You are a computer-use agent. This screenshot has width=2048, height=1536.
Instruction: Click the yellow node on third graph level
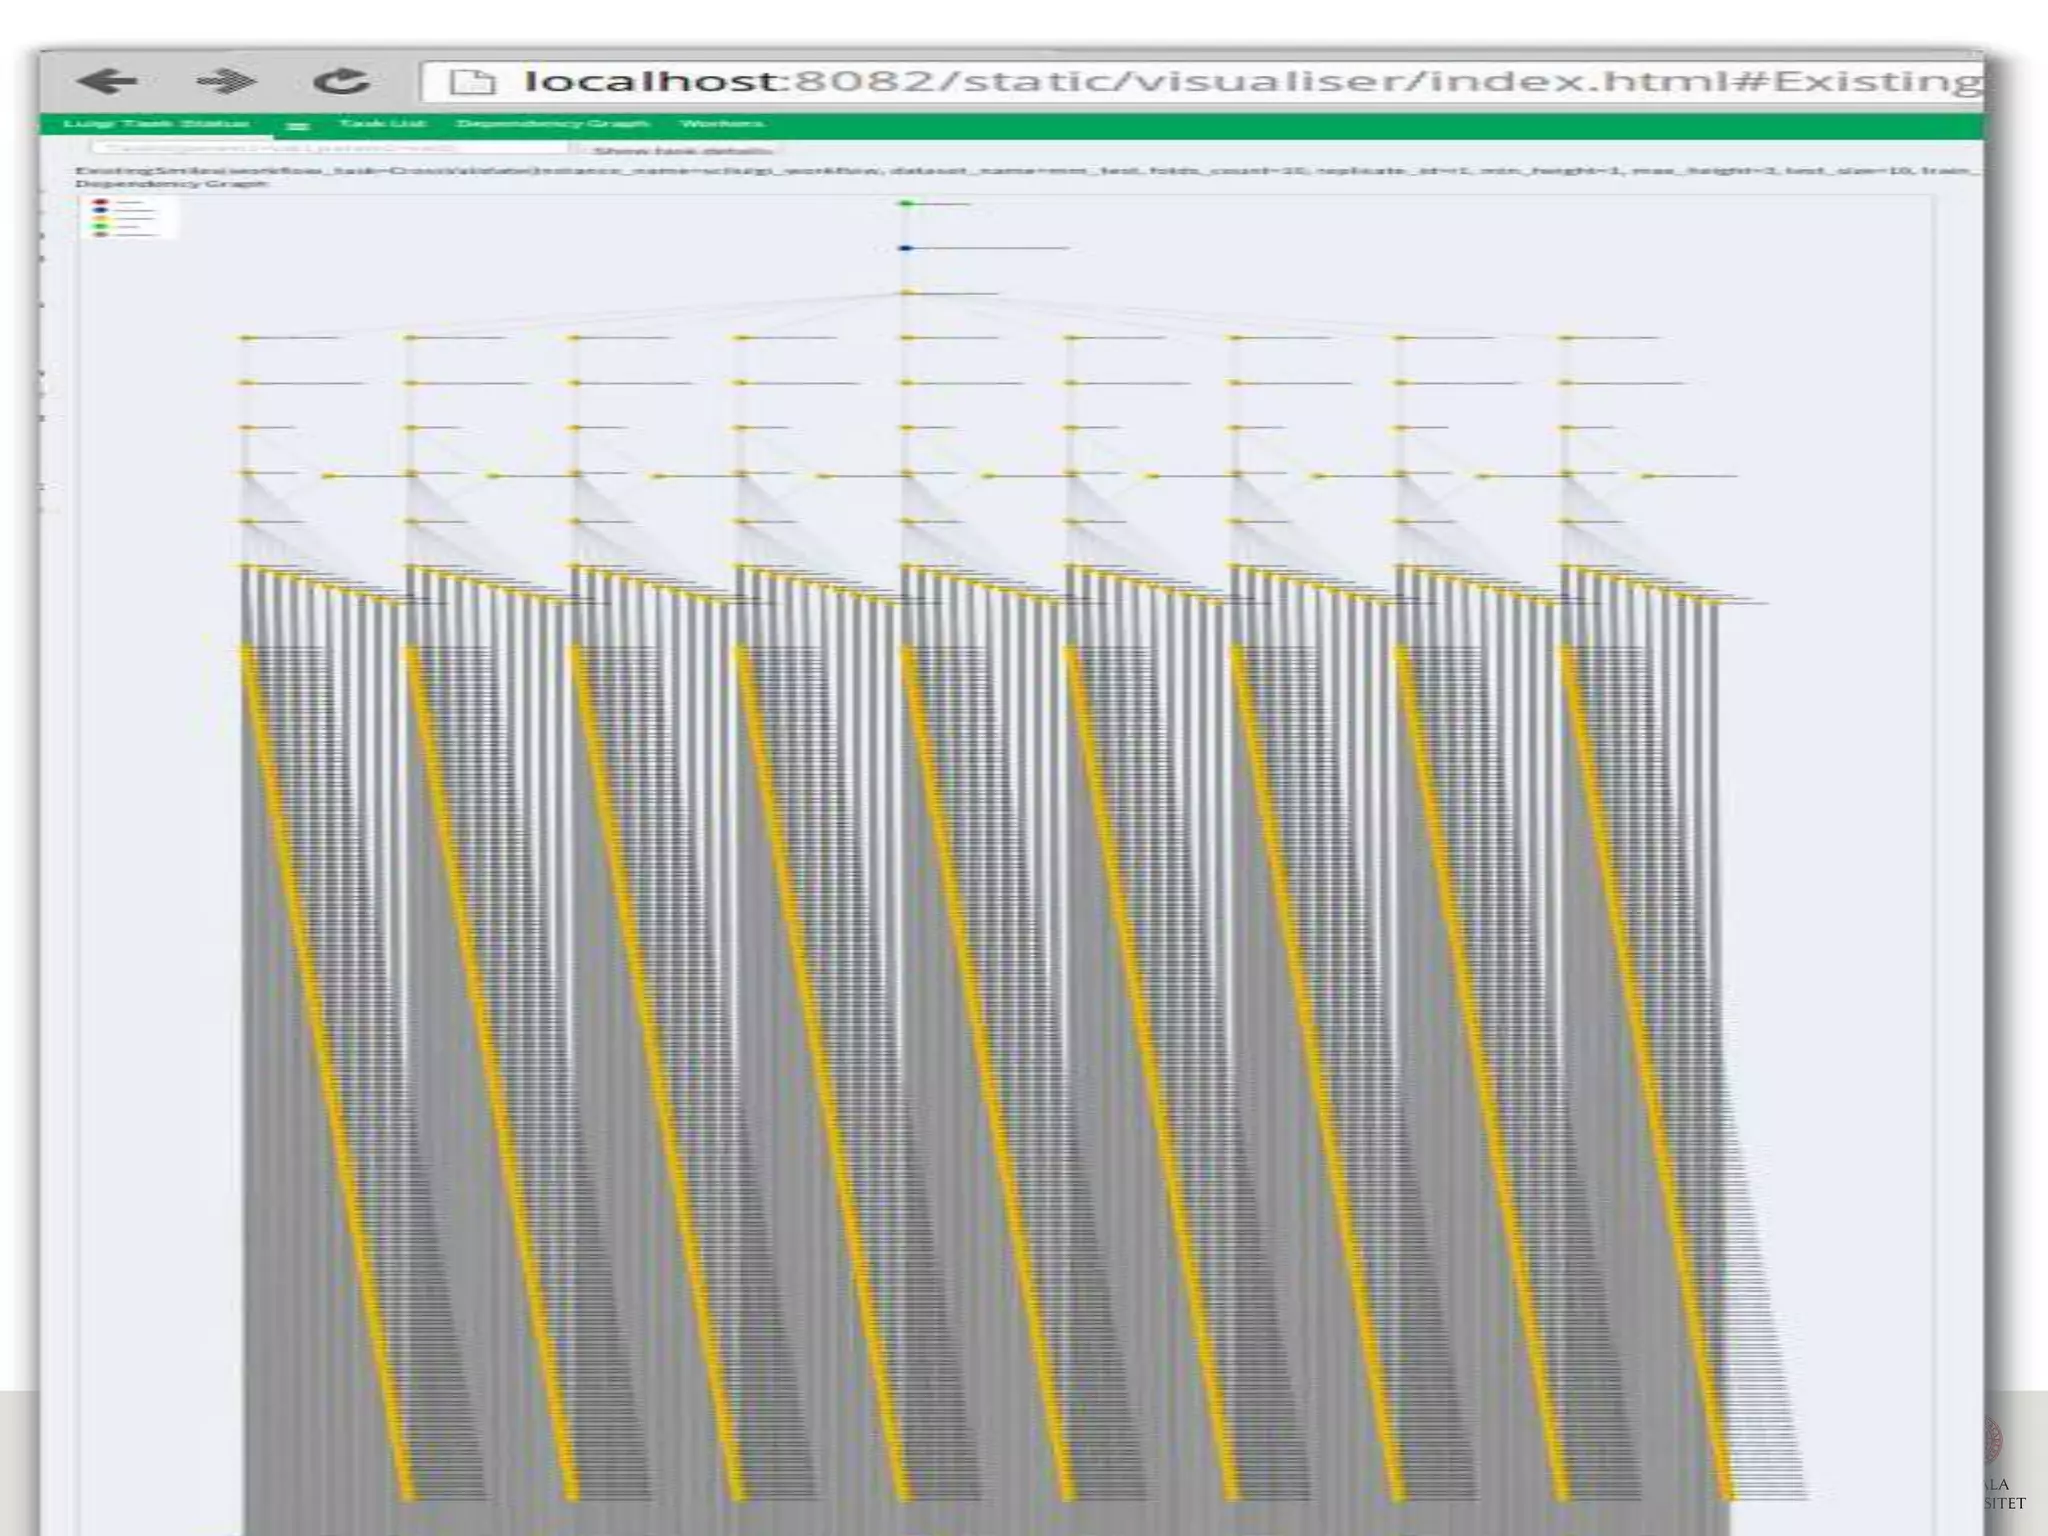pyautogui.click(x=908, y=293)
